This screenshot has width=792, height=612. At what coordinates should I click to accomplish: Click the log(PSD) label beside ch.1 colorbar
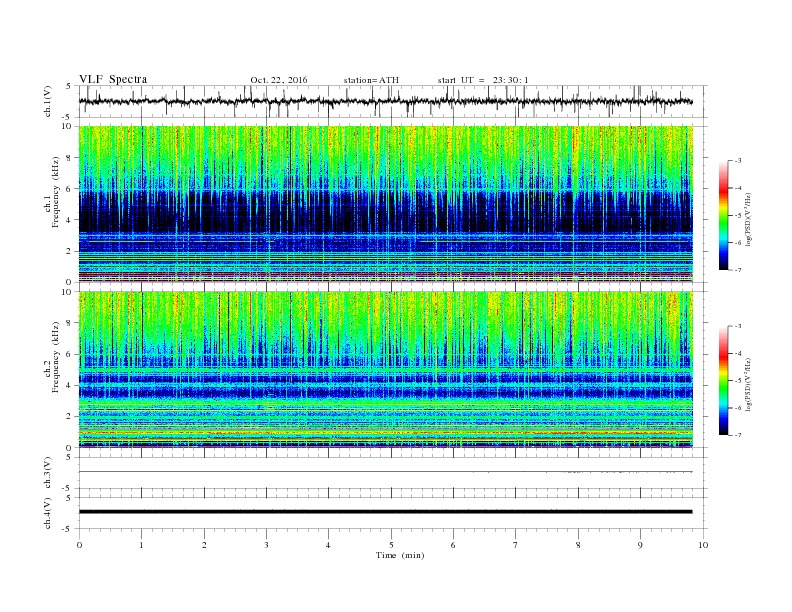pyautogui.click(x=750, y=219)
